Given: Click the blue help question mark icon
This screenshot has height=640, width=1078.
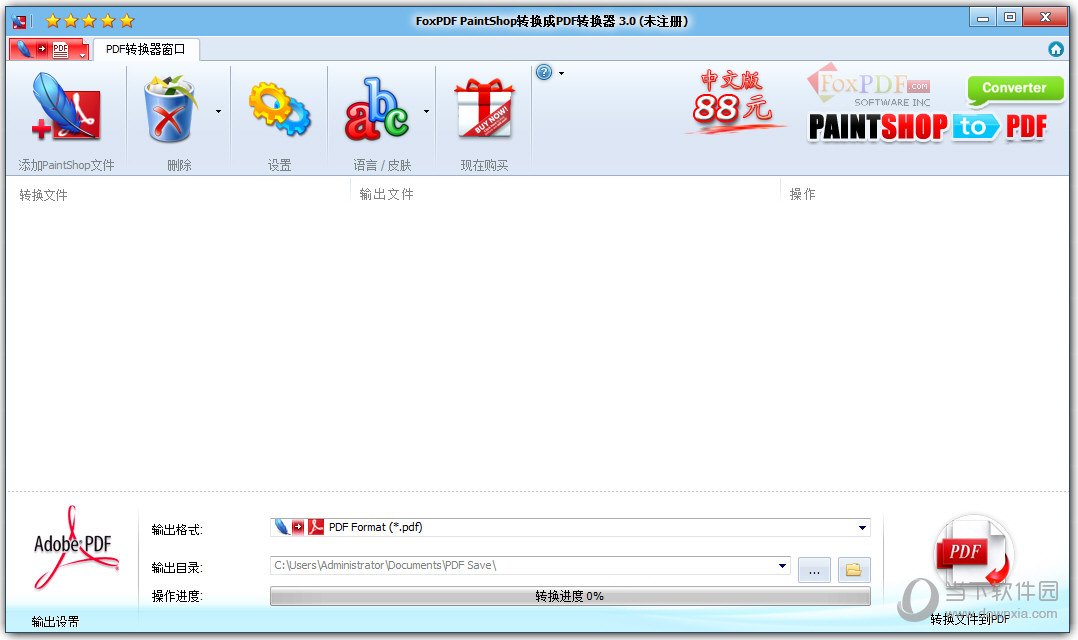Looking at the screenshot, I should coord(544,72).
